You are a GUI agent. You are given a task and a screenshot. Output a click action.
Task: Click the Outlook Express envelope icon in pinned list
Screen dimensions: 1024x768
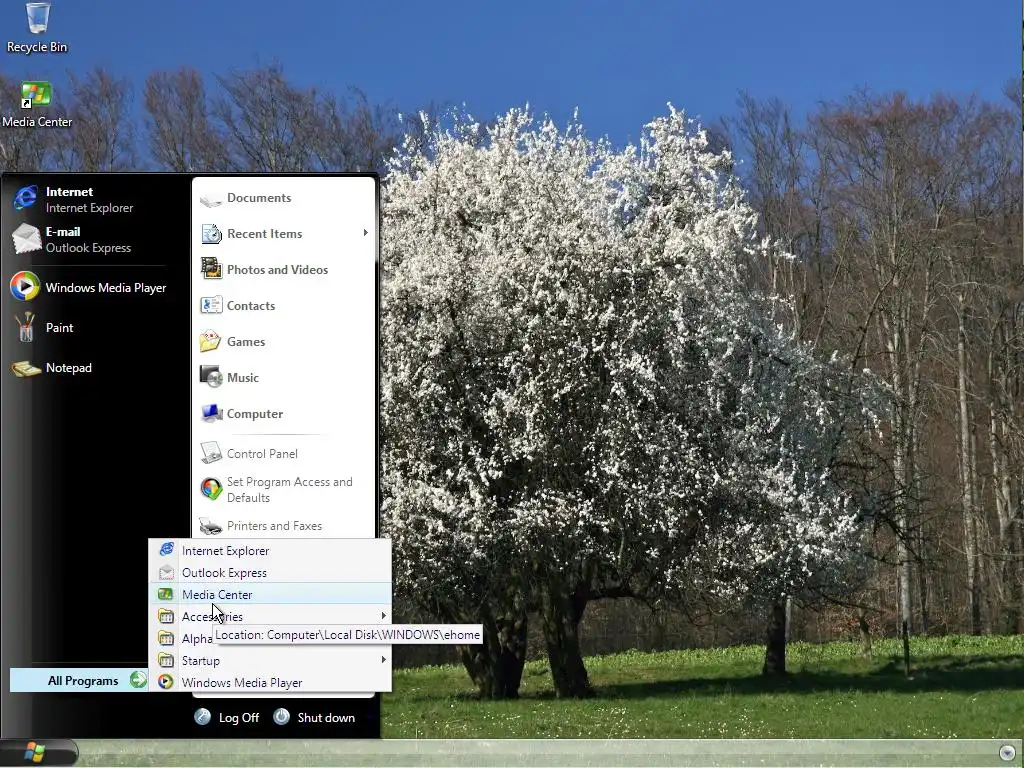[26, 238]
